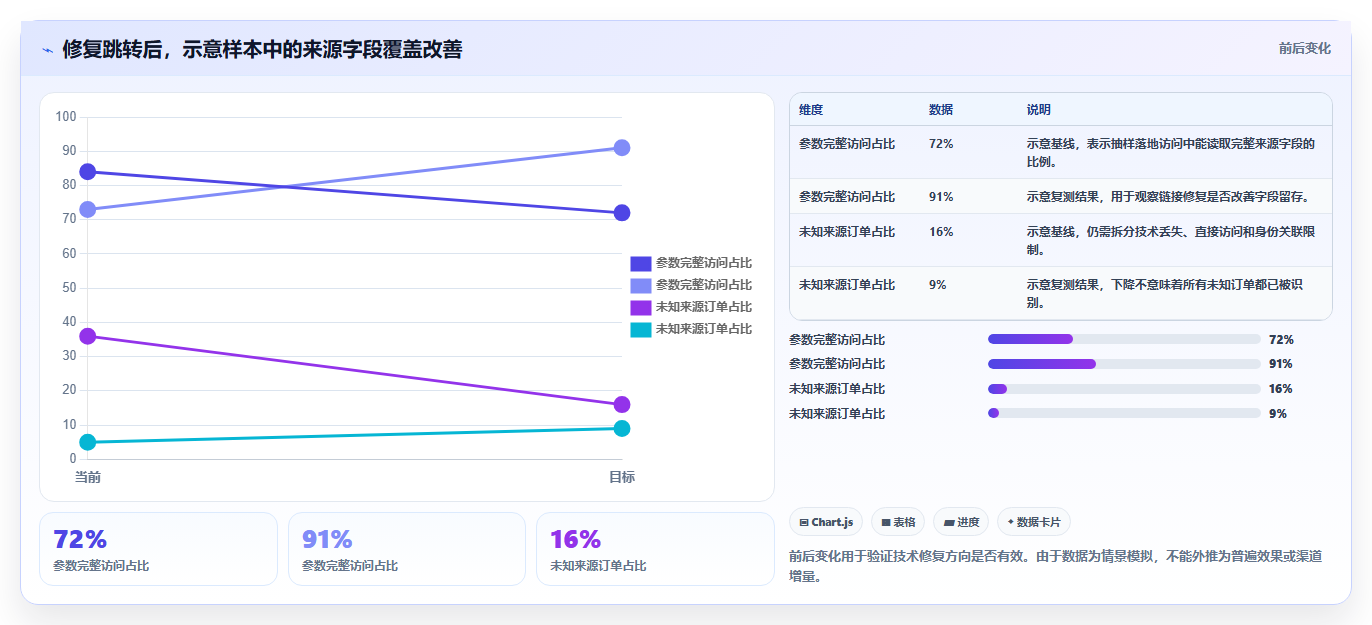Image resolution: width=1372 pixels, height=625 pixels.
Task: Click the 目标 x-axis label
Action: [622, 477]
